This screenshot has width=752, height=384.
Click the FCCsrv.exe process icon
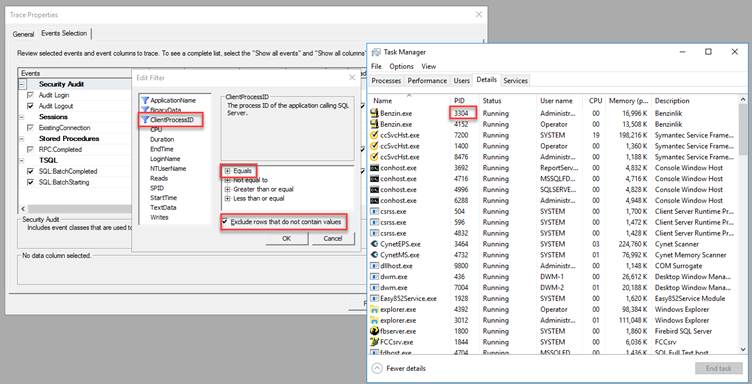coord(375,342)
